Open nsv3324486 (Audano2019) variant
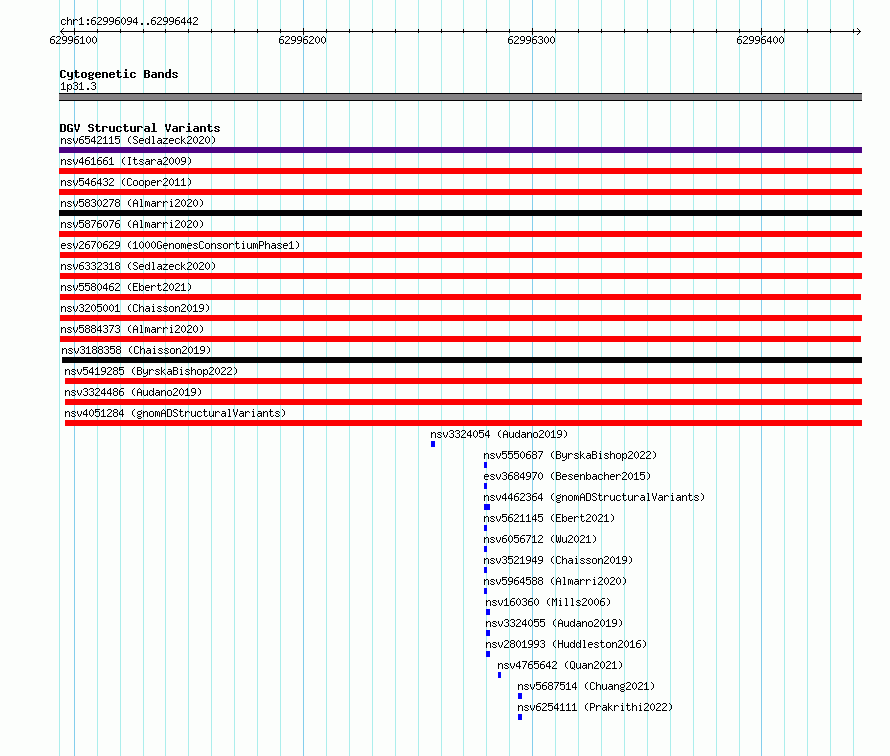The width and height of the screenshot is (890, 756). coord(133,392)
